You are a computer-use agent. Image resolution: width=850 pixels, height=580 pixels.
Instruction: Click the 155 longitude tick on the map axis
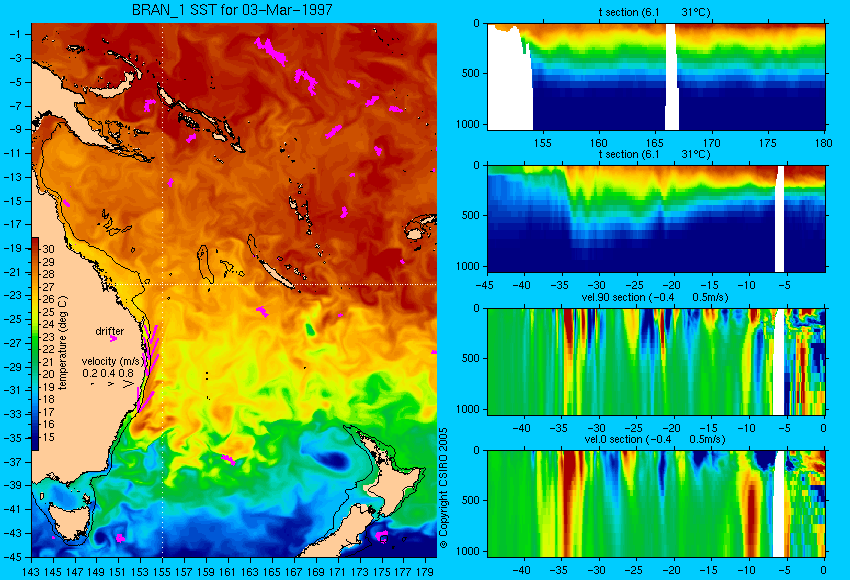point(162,572)
